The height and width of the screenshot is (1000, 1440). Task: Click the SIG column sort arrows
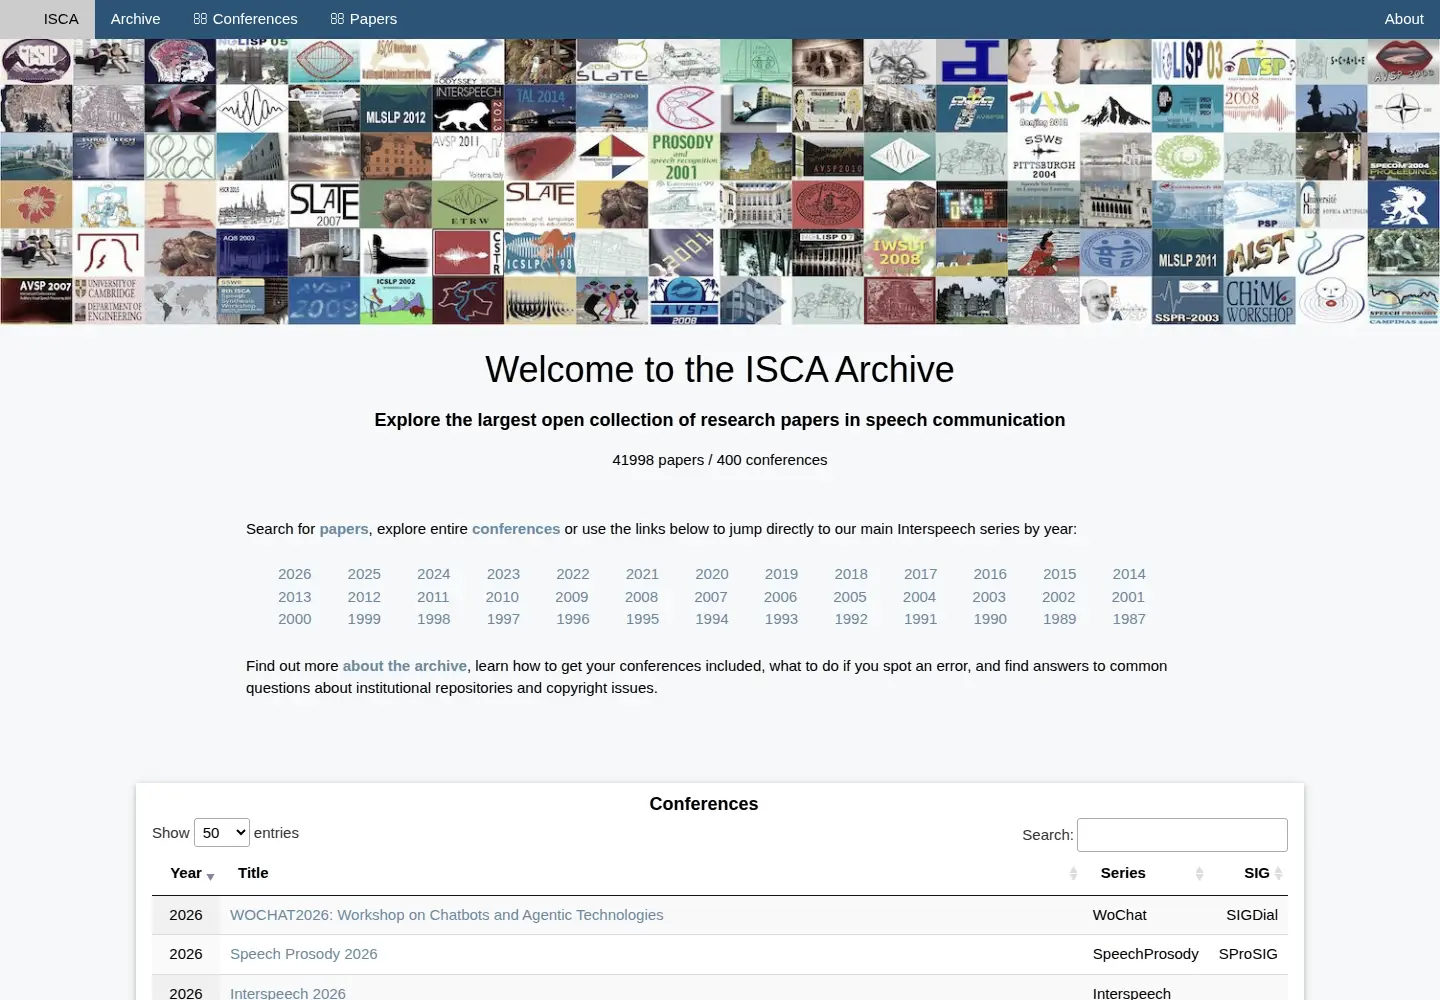coord(1278,874)
